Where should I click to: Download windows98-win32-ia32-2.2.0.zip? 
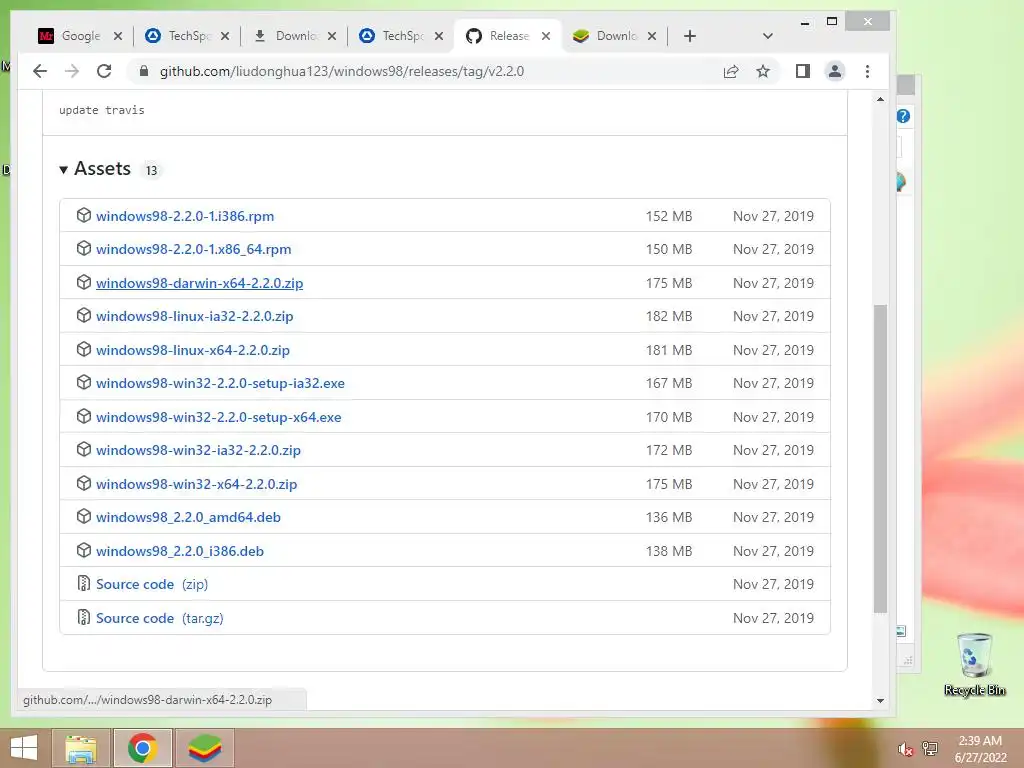199,451
